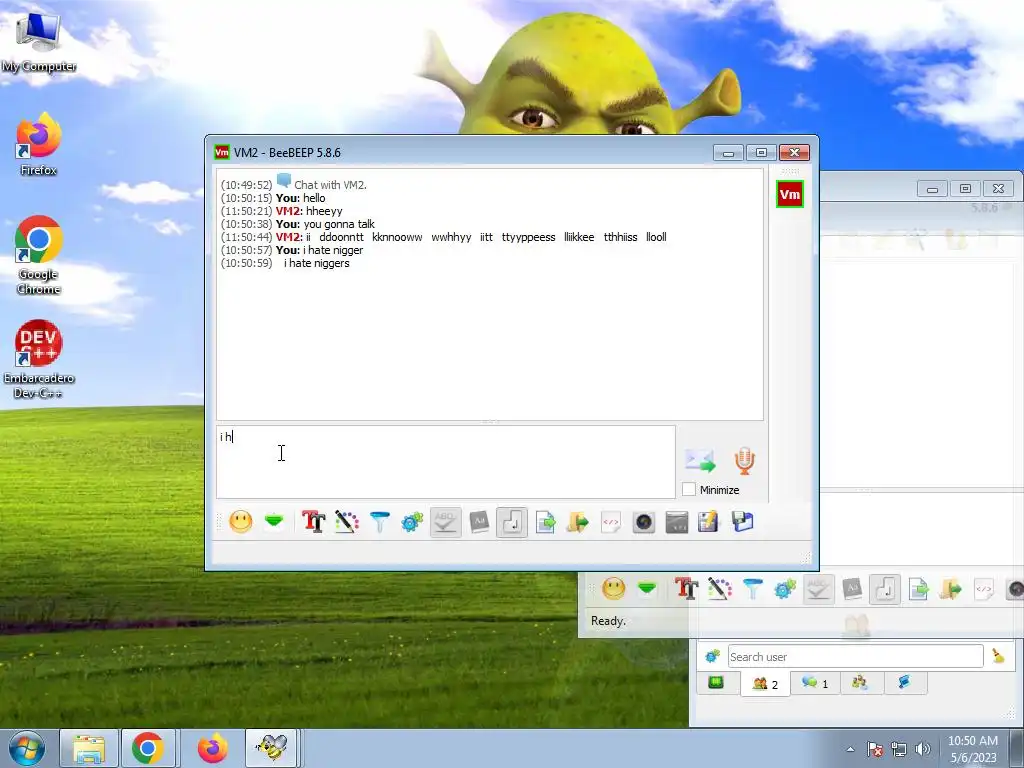Send a file using the document arrow icon
This screenshot has width=1024, height=768.
click(545, 522)
